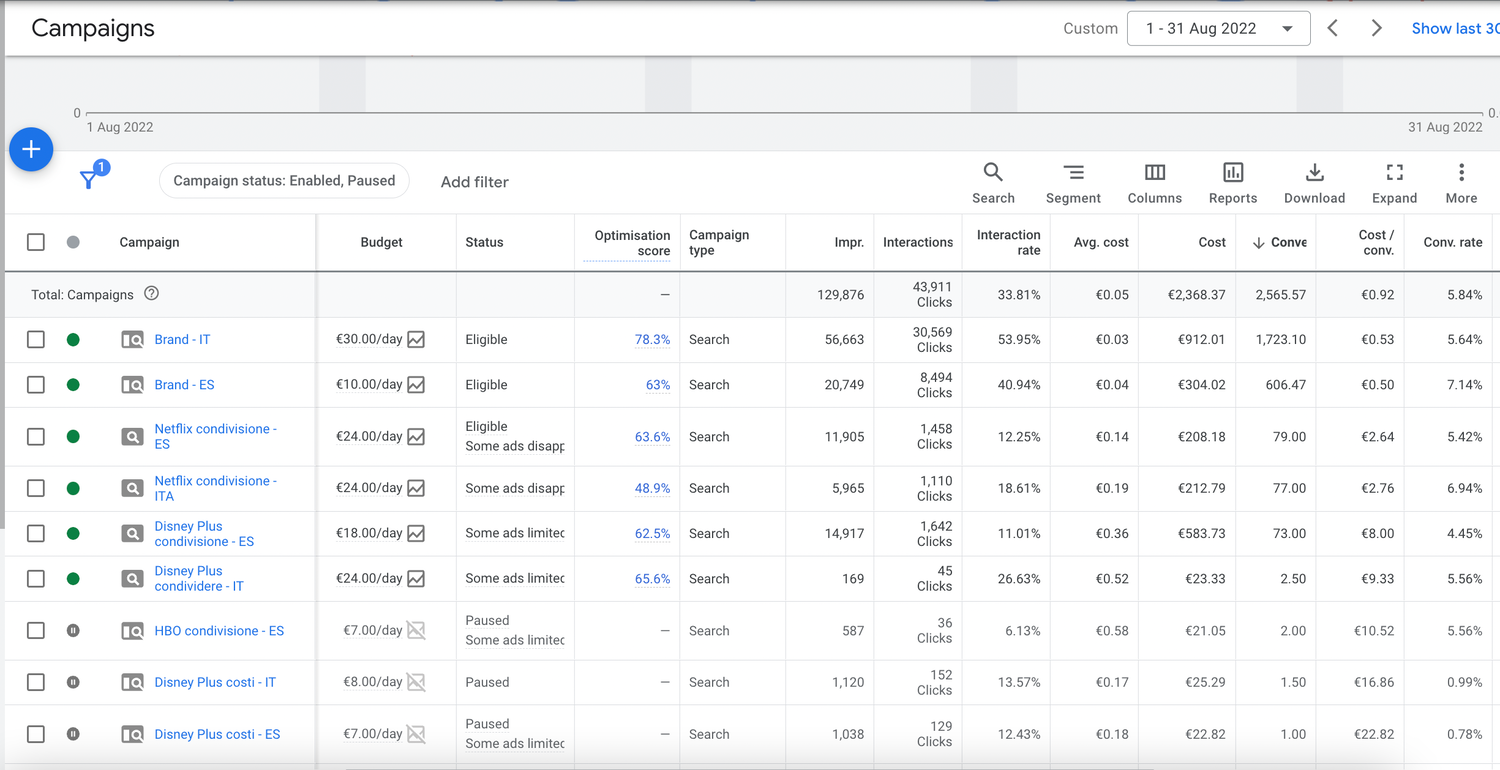Screen dimensions: 1500x770
Task: Click paused status icon for Disney Plus costi - ES
Action: click(x=73, y=734)
